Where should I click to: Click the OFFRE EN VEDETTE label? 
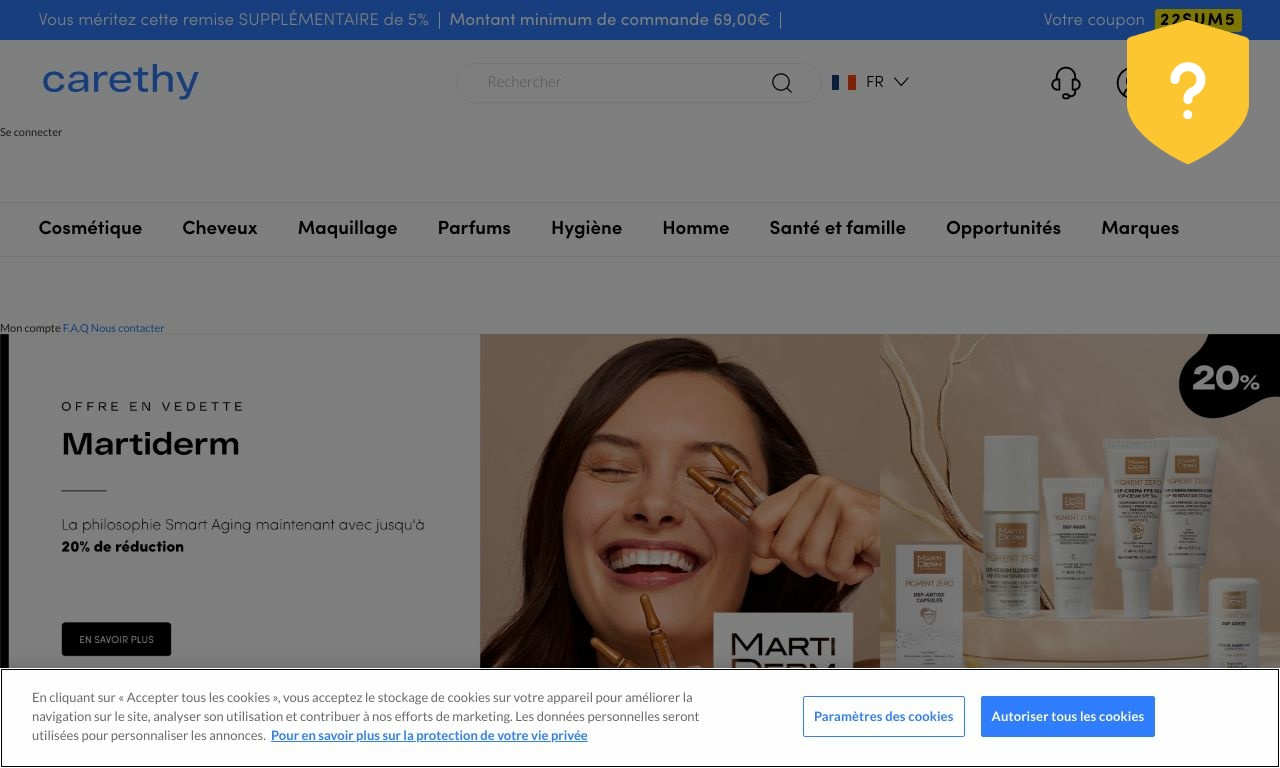pos(152,406)
